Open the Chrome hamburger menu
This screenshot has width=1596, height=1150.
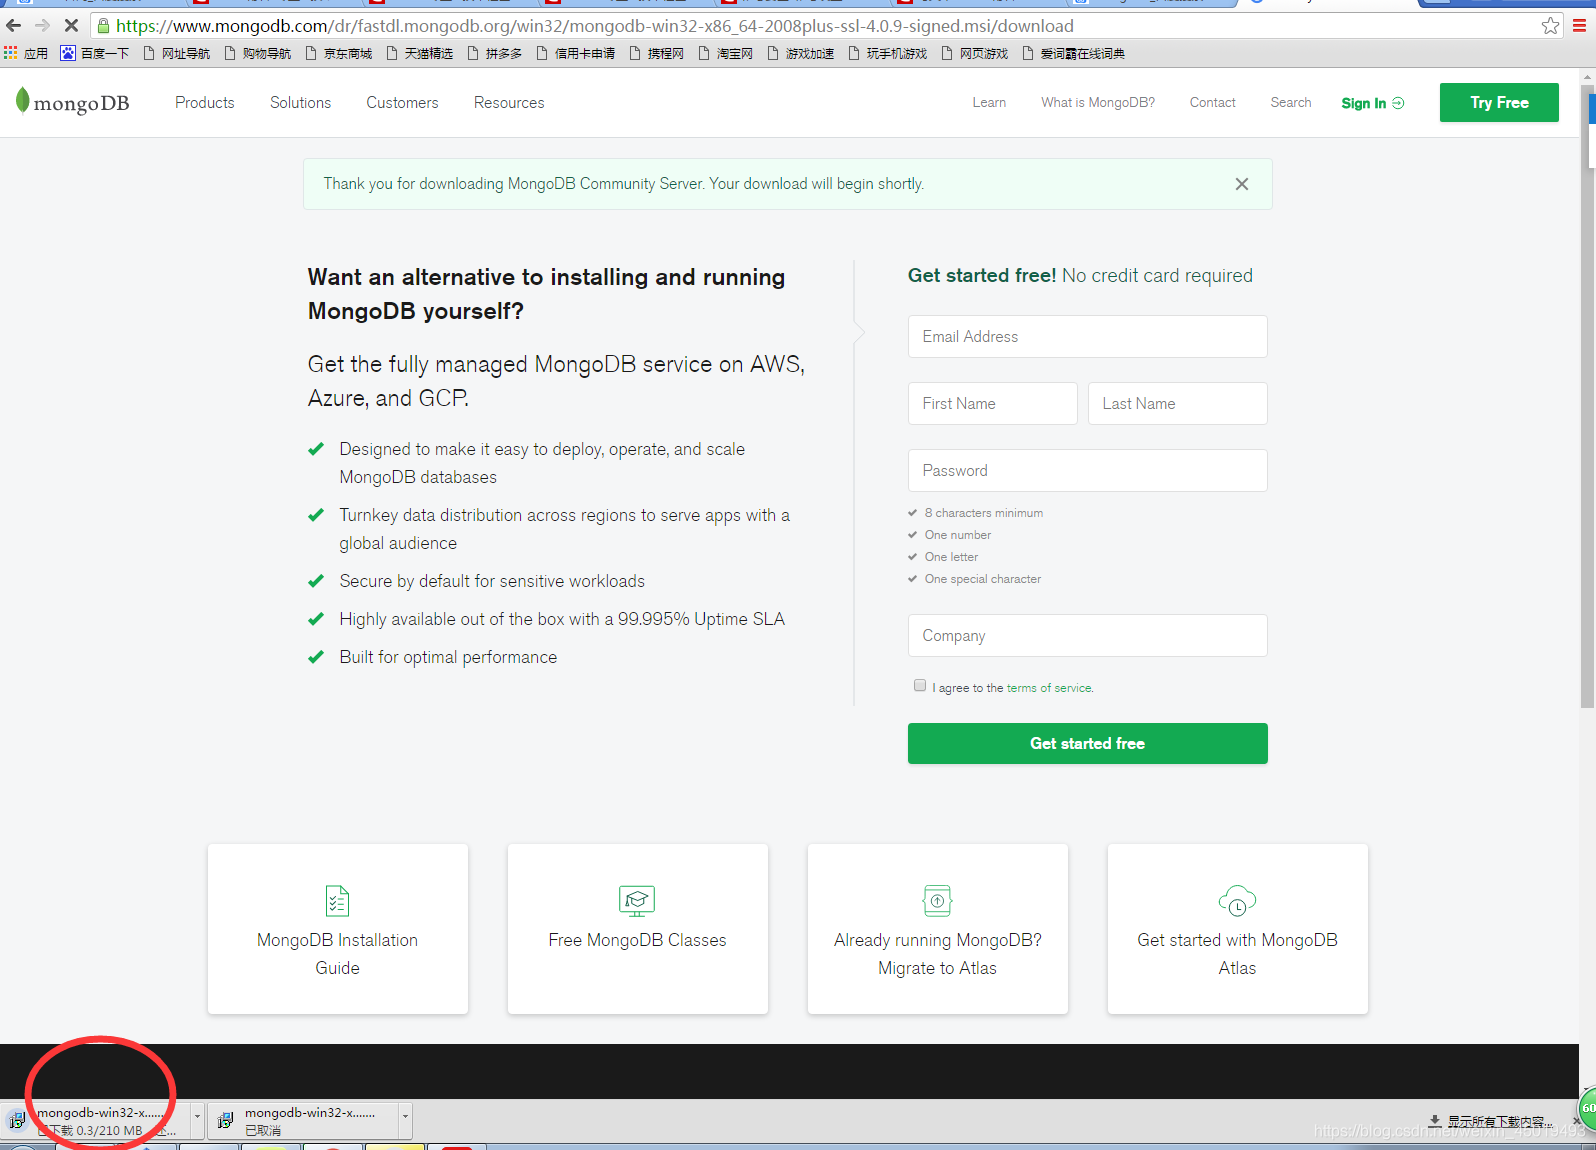pos(1579,26)
